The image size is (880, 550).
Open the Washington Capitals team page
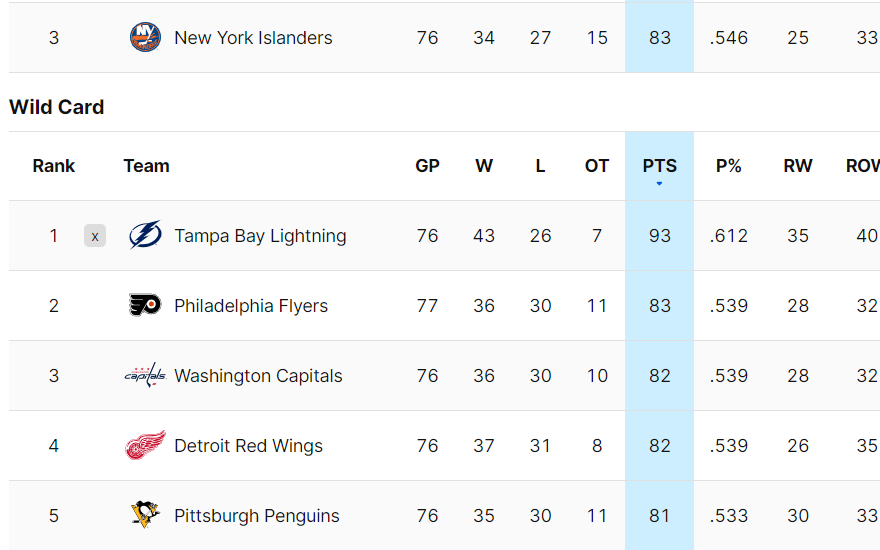pyautogui.click(x=258, y=375)
